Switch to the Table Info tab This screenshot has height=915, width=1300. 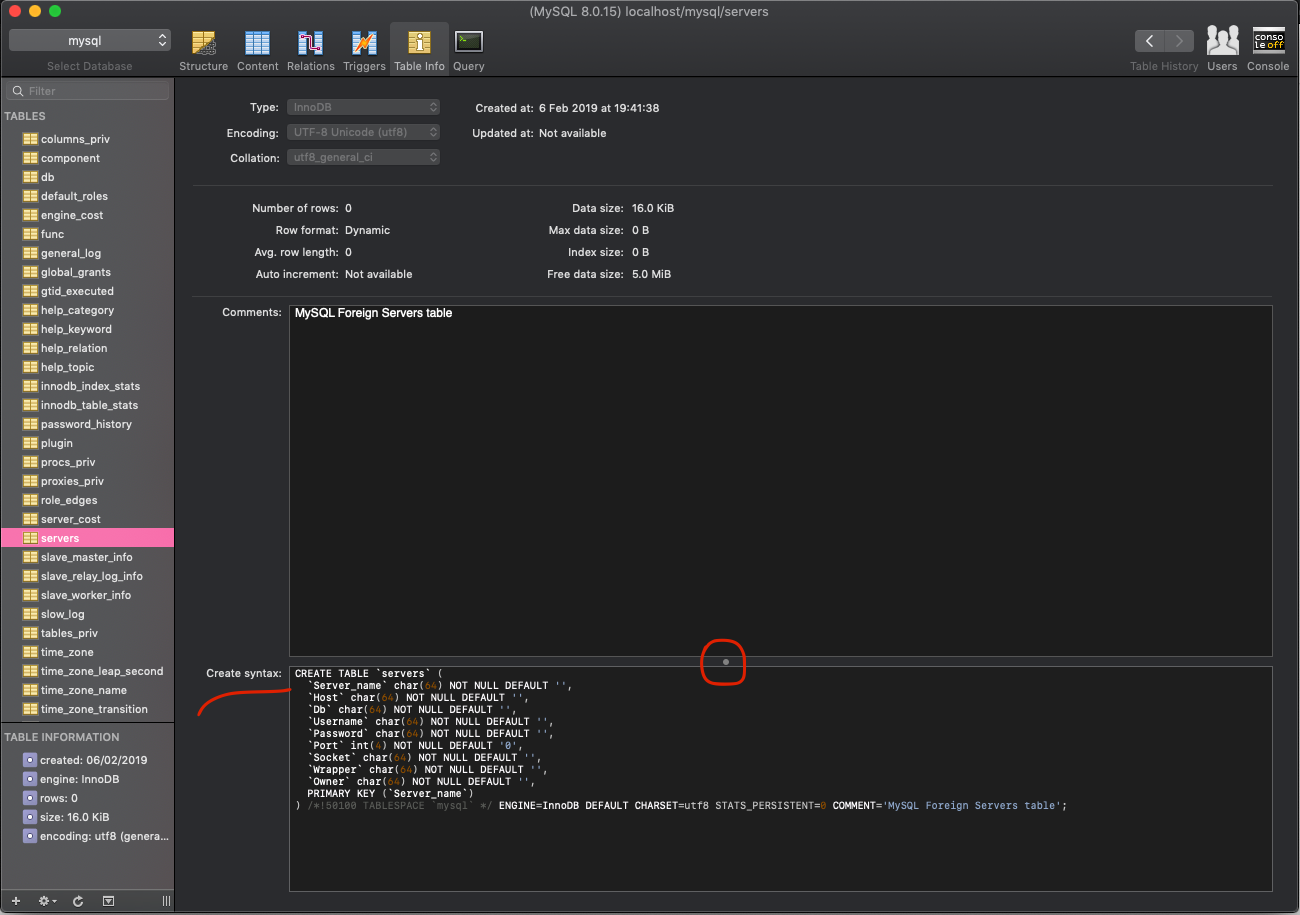419,47
